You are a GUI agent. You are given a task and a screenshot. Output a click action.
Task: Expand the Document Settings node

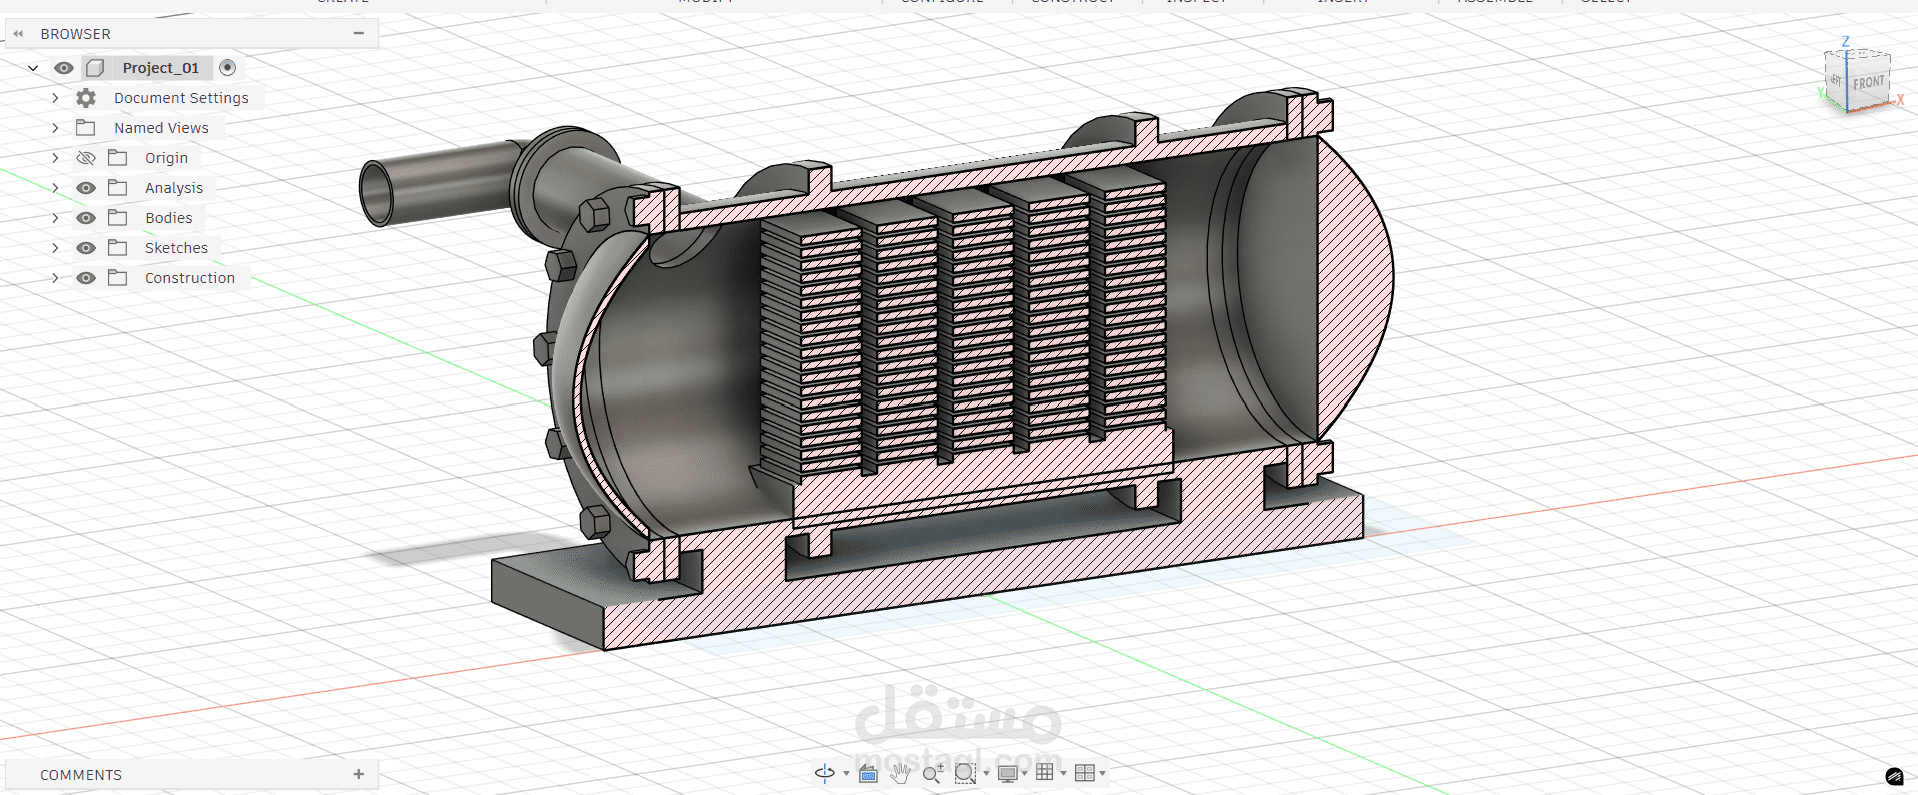[55, 98]
